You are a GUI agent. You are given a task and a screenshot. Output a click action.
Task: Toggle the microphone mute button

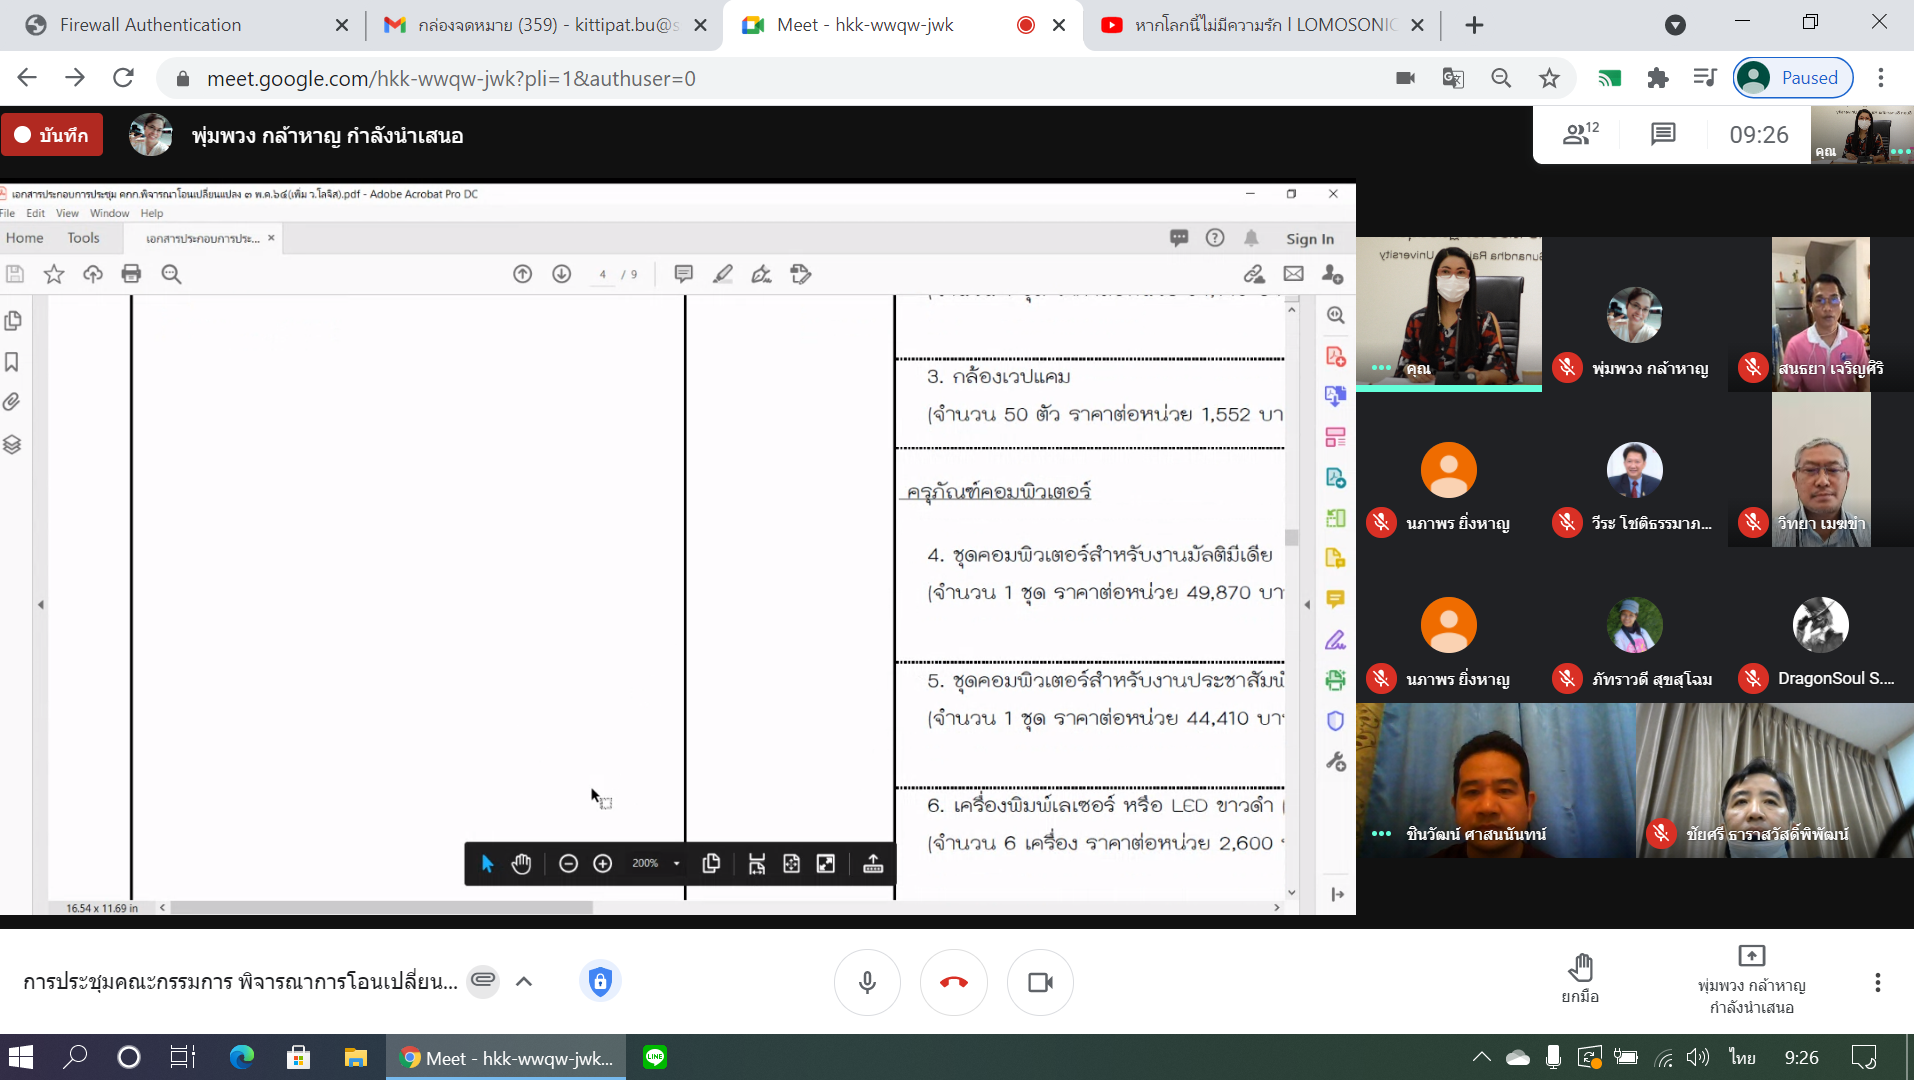click(x=867, y=982)
